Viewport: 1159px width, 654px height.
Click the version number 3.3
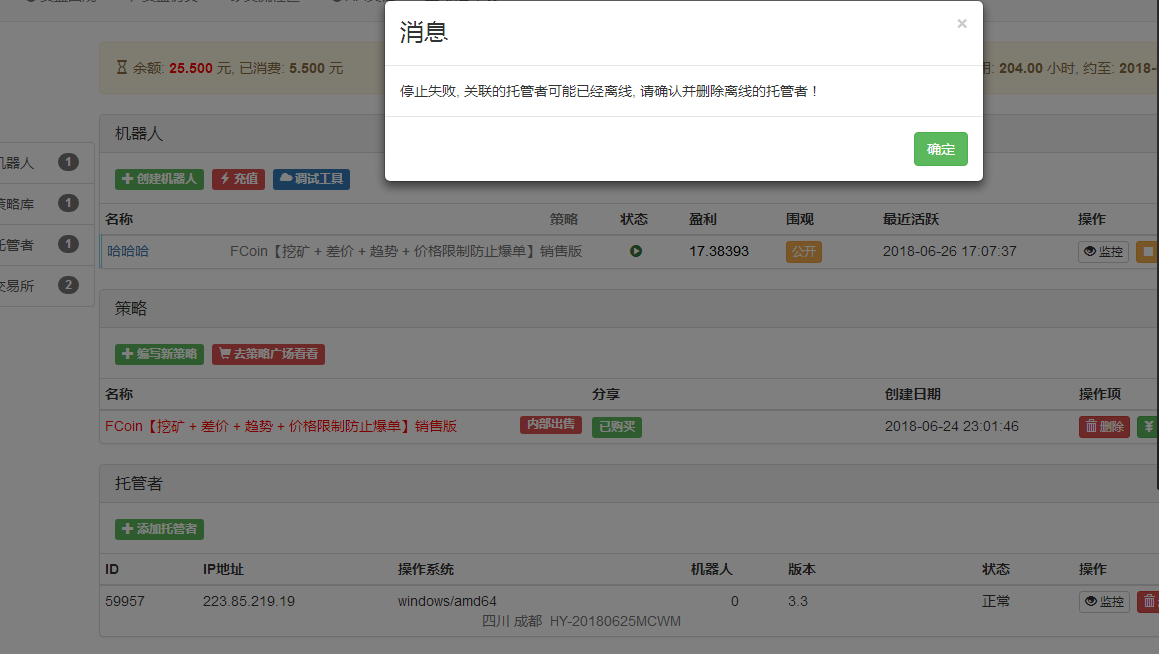[798, 602]
